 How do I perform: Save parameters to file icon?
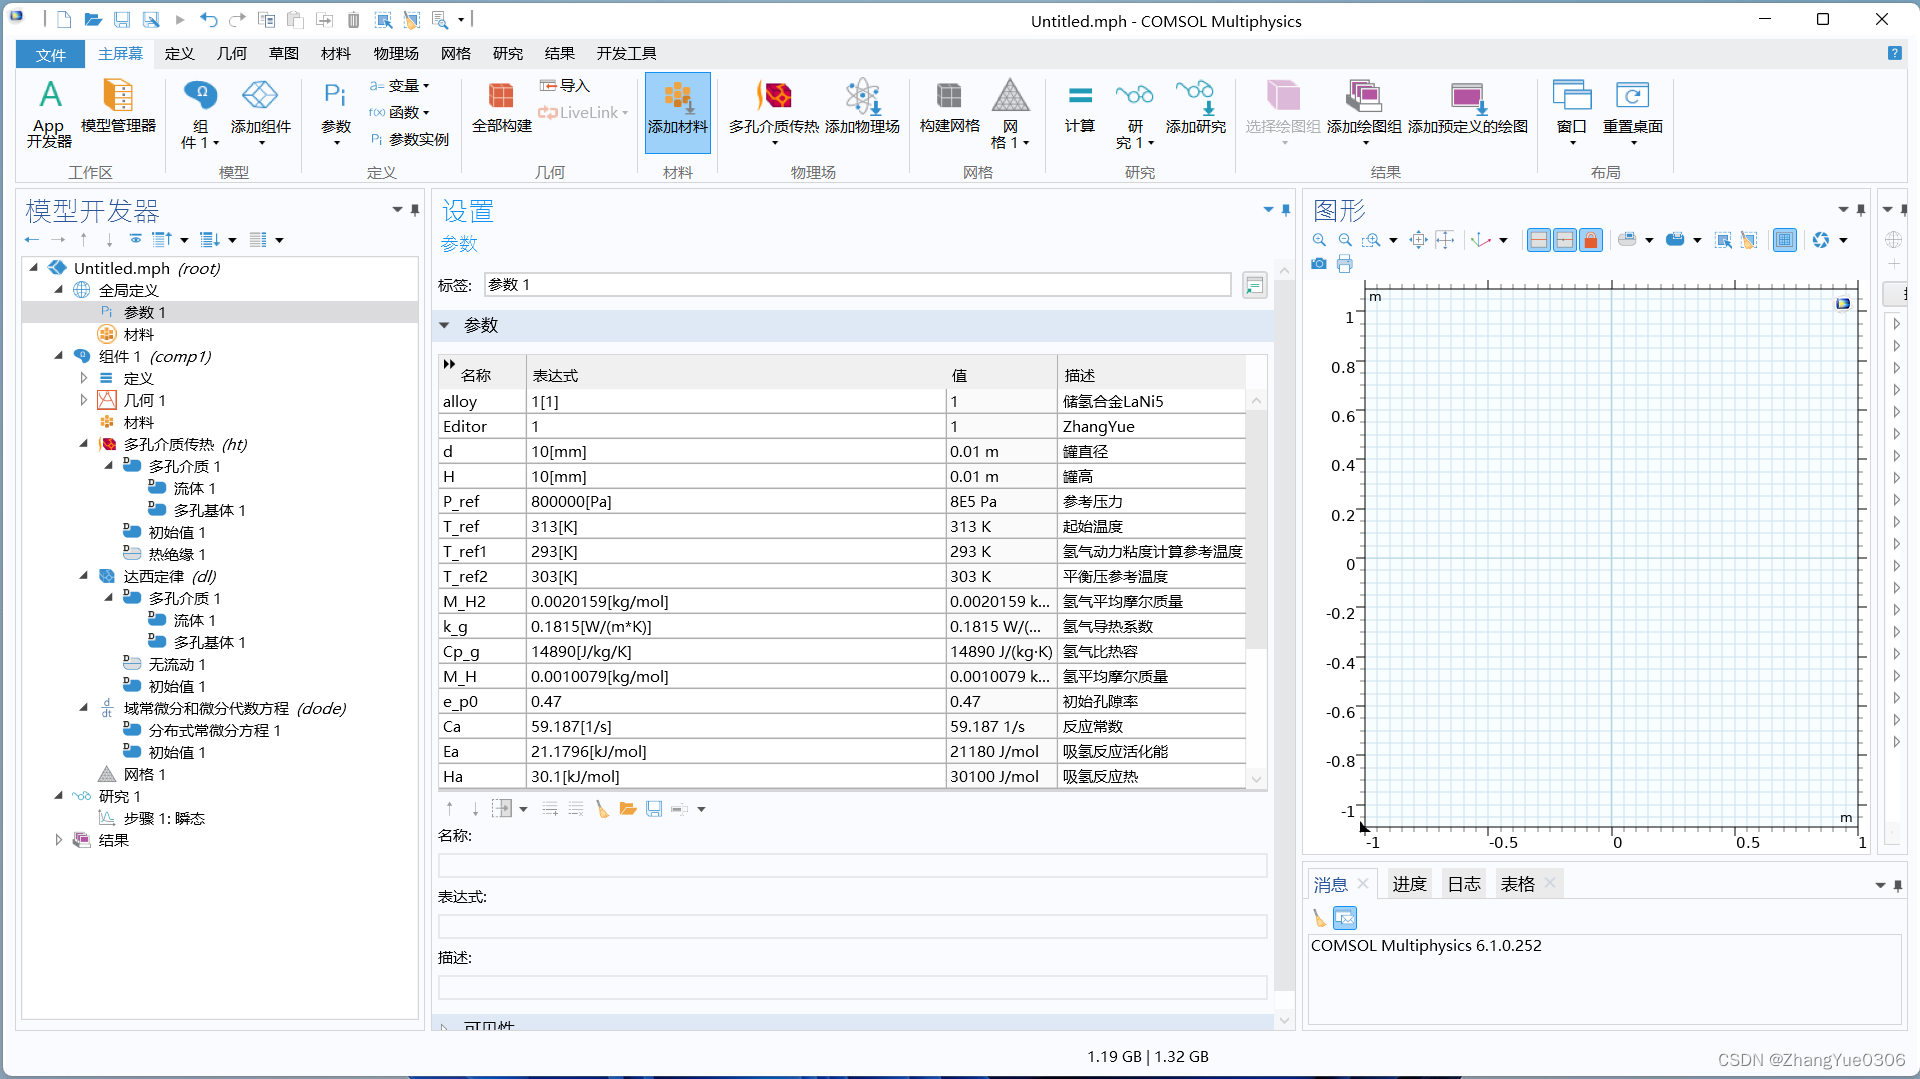point(654,809)
